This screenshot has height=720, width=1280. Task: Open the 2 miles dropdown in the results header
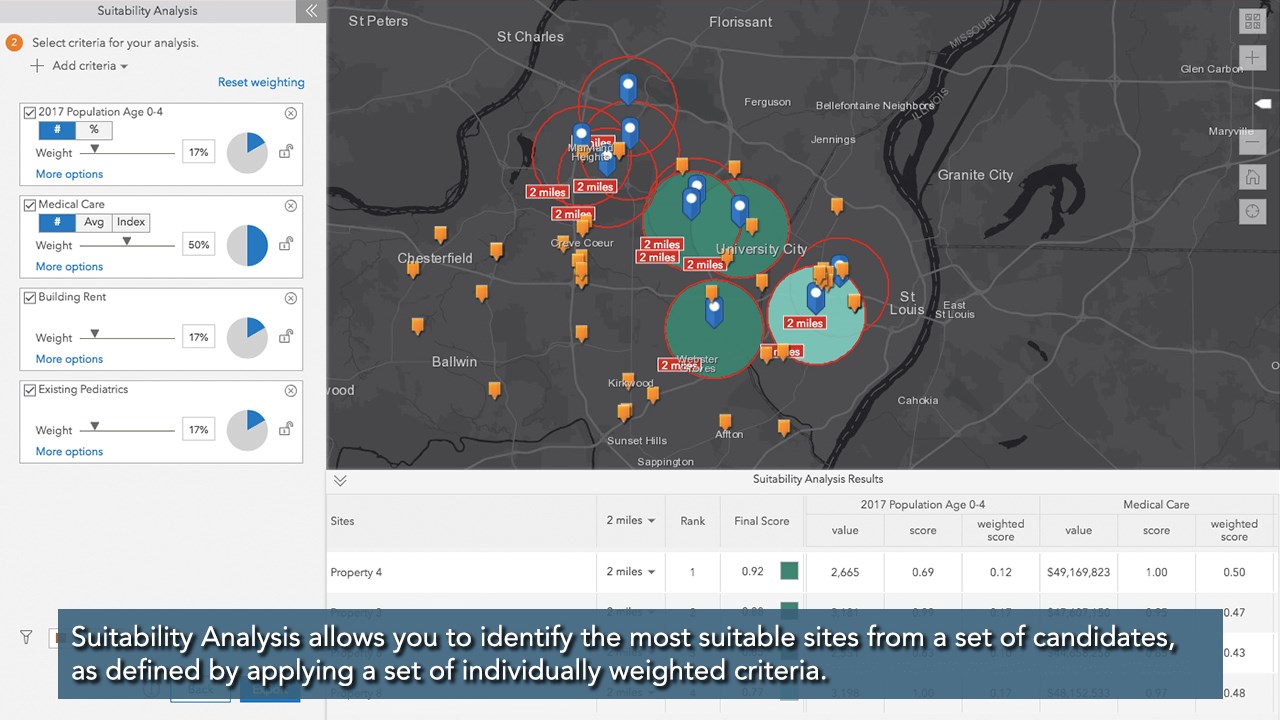pos(631,520)
